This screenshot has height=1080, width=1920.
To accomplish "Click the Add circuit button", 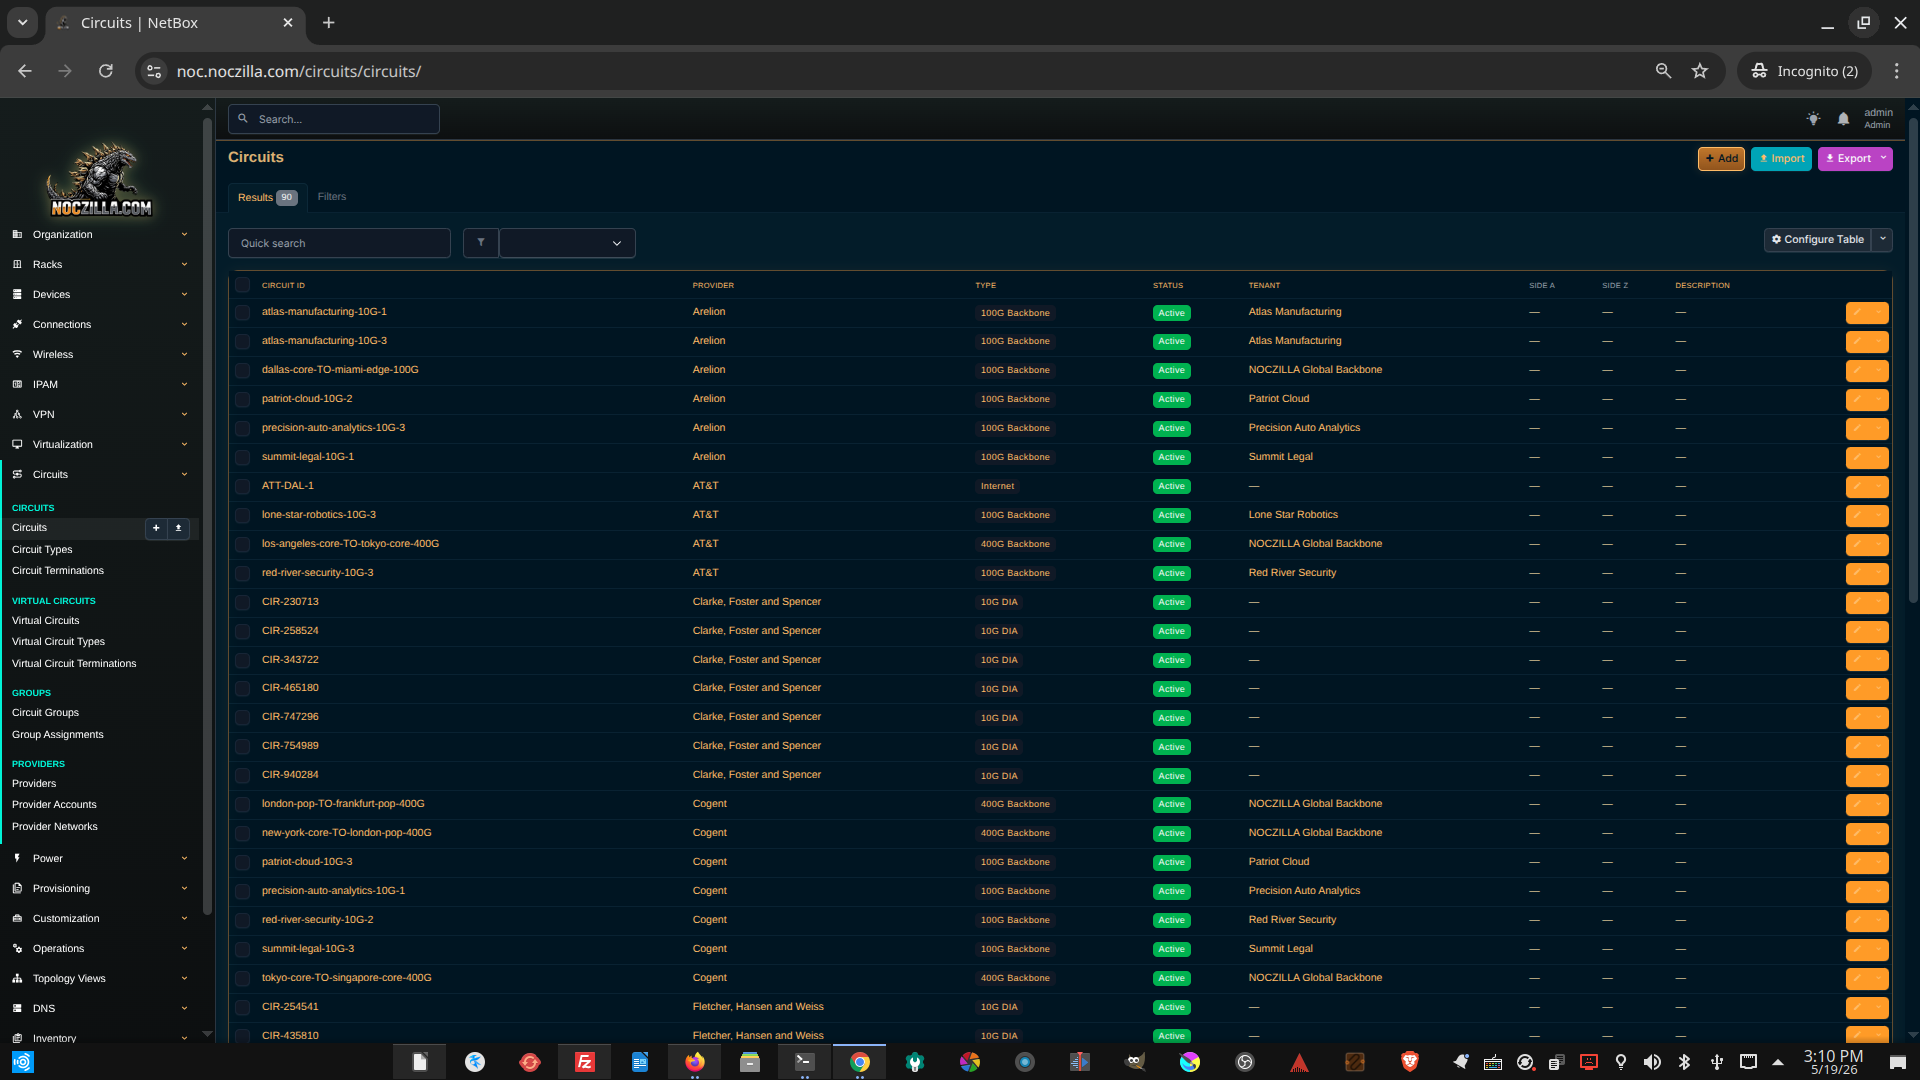I will tap(1721, 159).
